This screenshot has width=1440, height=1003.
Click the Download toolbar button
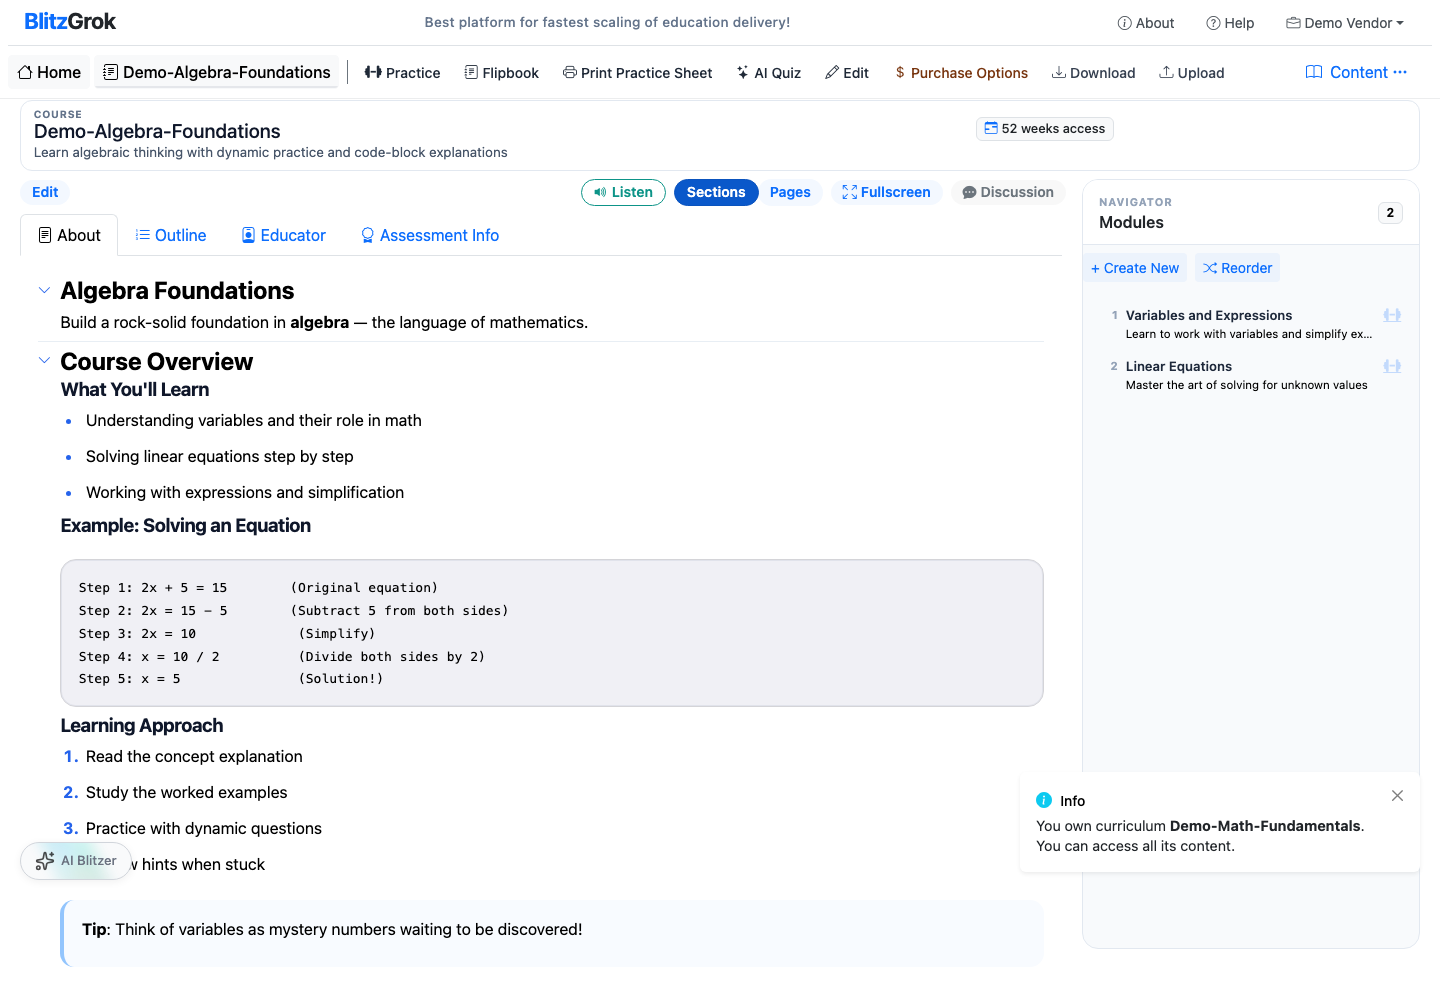pyautogui.click(x=1094, y=73)
